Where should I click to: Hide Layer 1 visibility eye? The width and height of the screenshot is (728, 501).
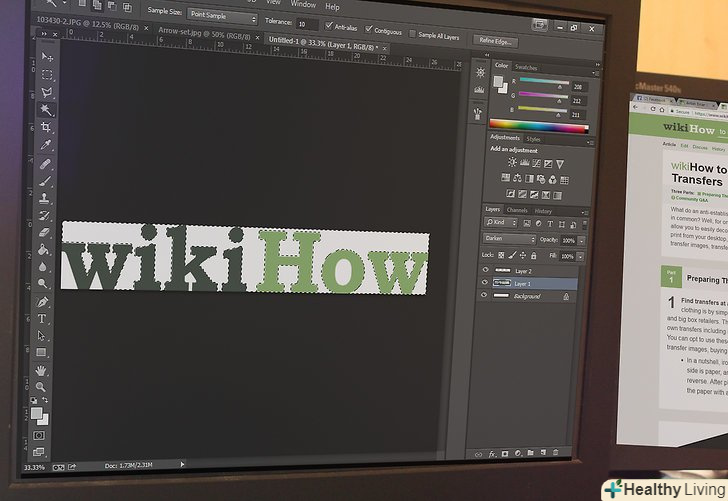[485, 282]
